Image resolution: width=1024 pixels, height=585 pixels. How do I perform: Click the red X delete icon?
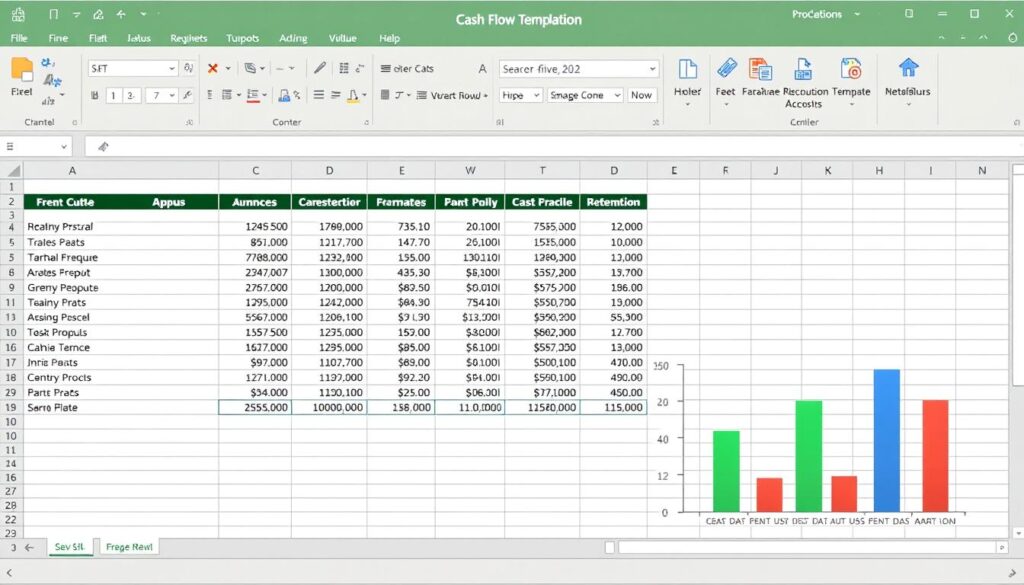click(213, 68)
